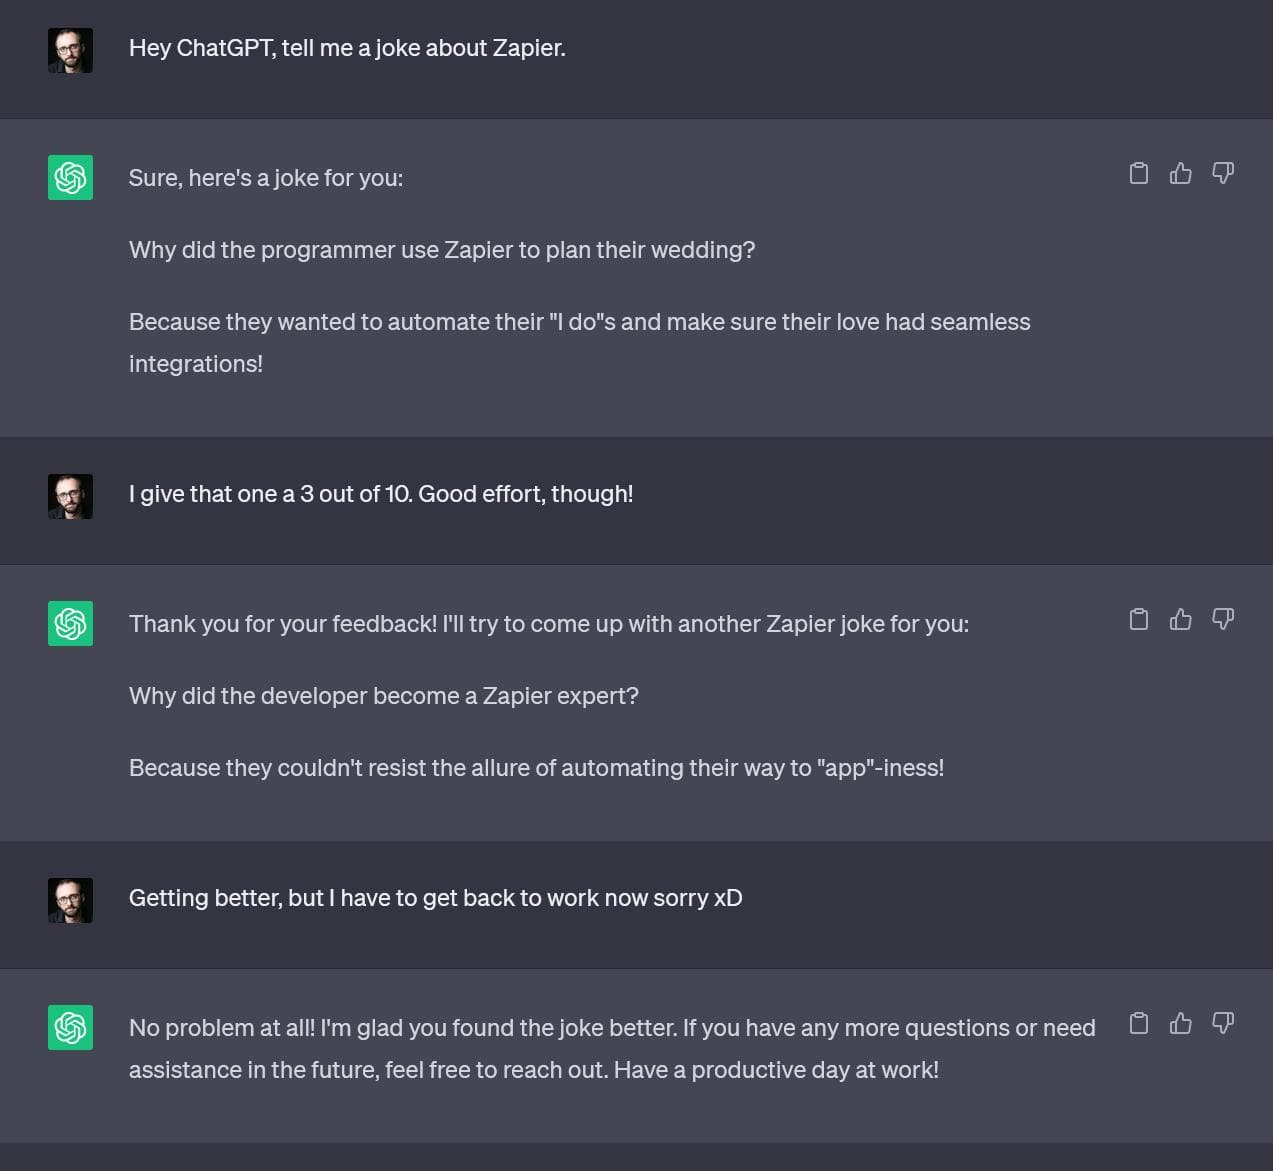Click user avatar beside "3 out of 10" message
Screen dimensions: 1273x1171
point(70,496)
